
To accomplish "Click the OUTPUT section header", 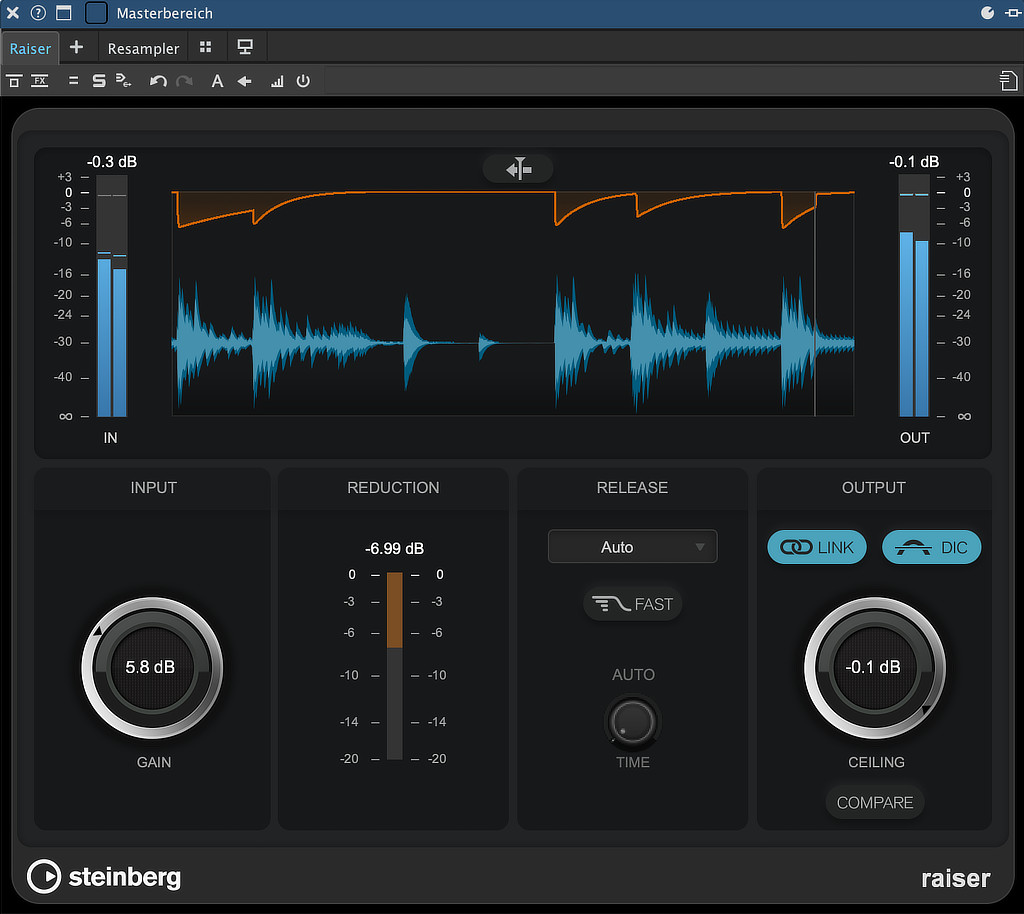I will (x=874, y=488).
